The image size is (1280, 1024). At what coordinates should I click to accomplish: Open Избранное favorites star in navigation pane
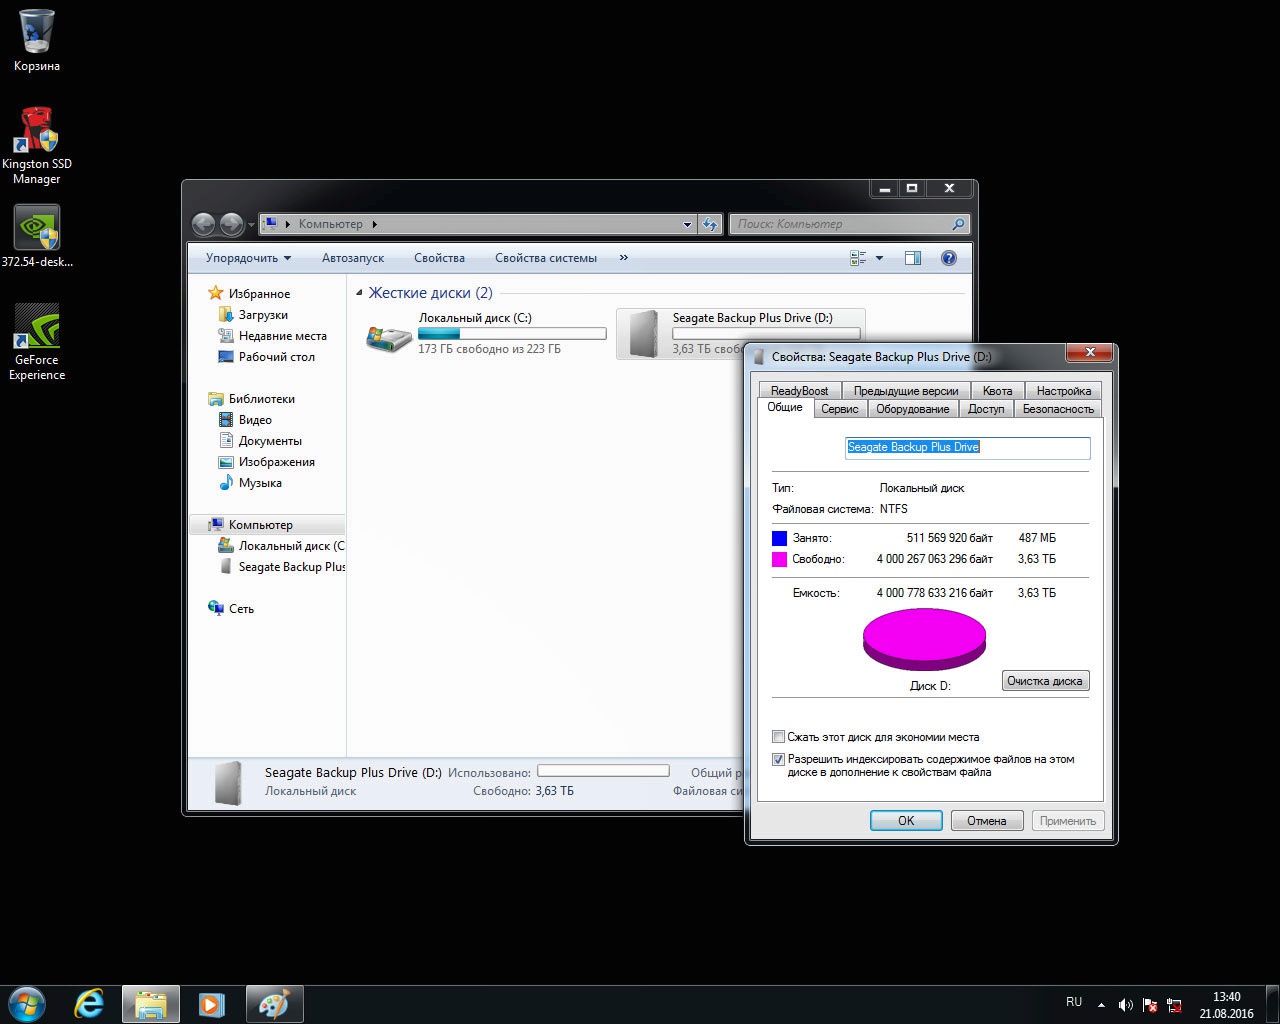tap(215, 293)
